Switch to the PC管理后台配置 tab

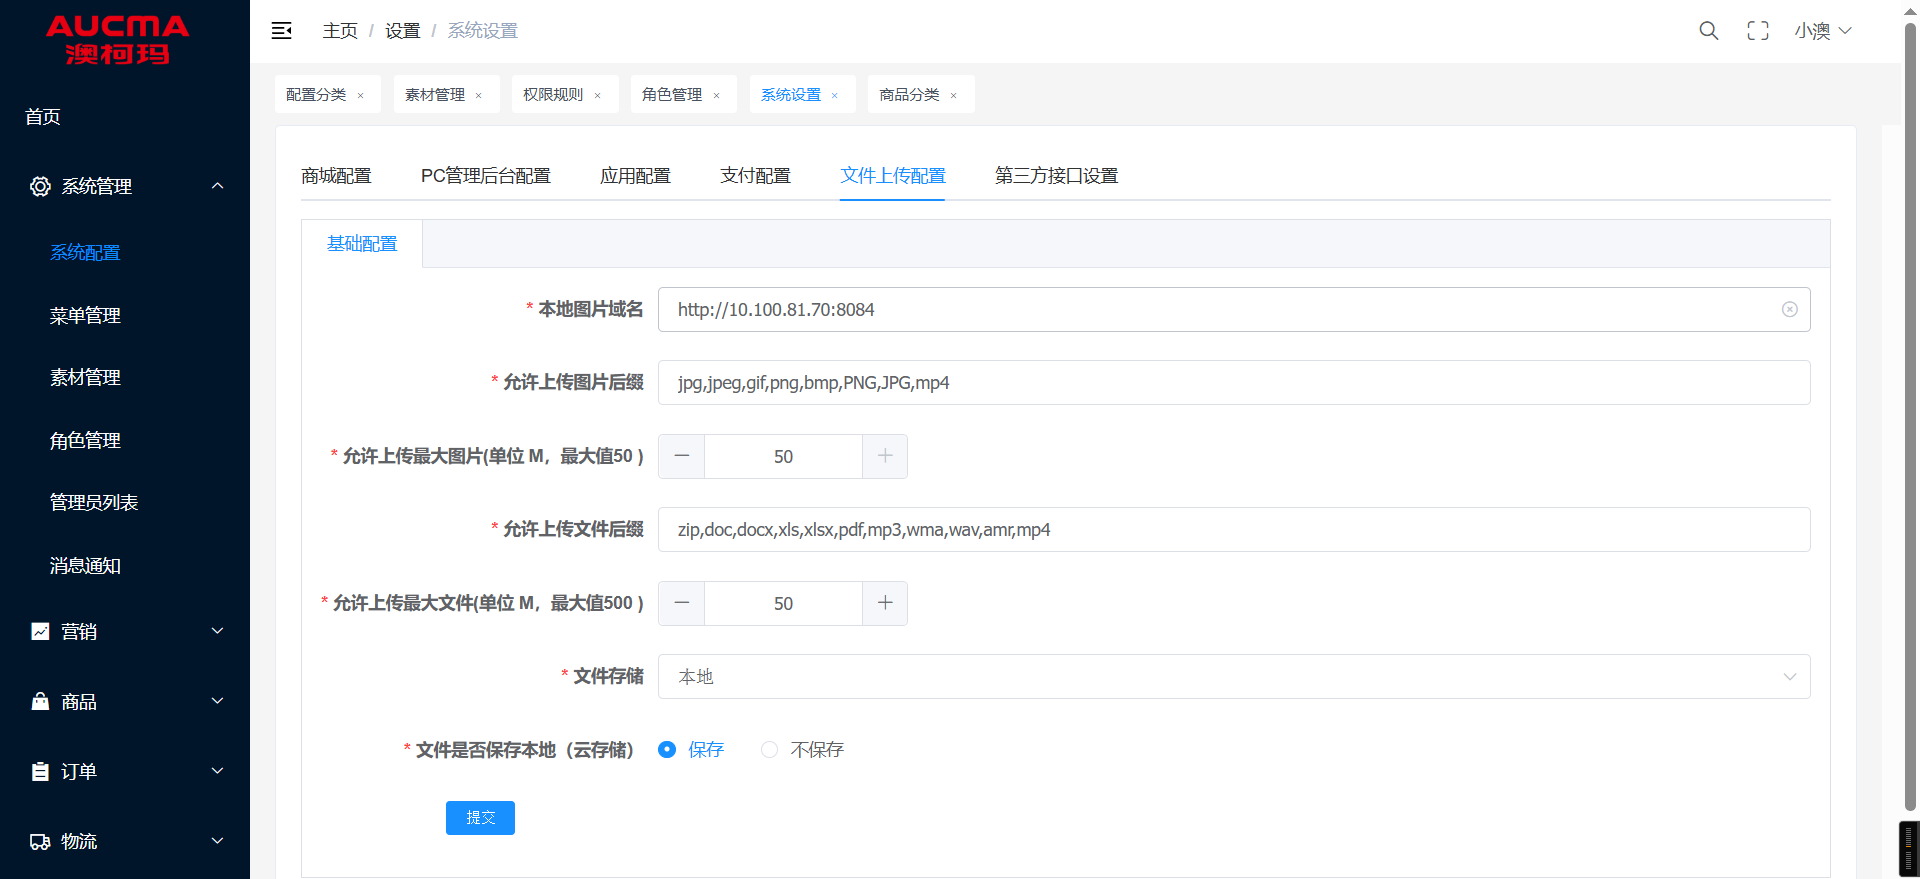coord(486,176)
